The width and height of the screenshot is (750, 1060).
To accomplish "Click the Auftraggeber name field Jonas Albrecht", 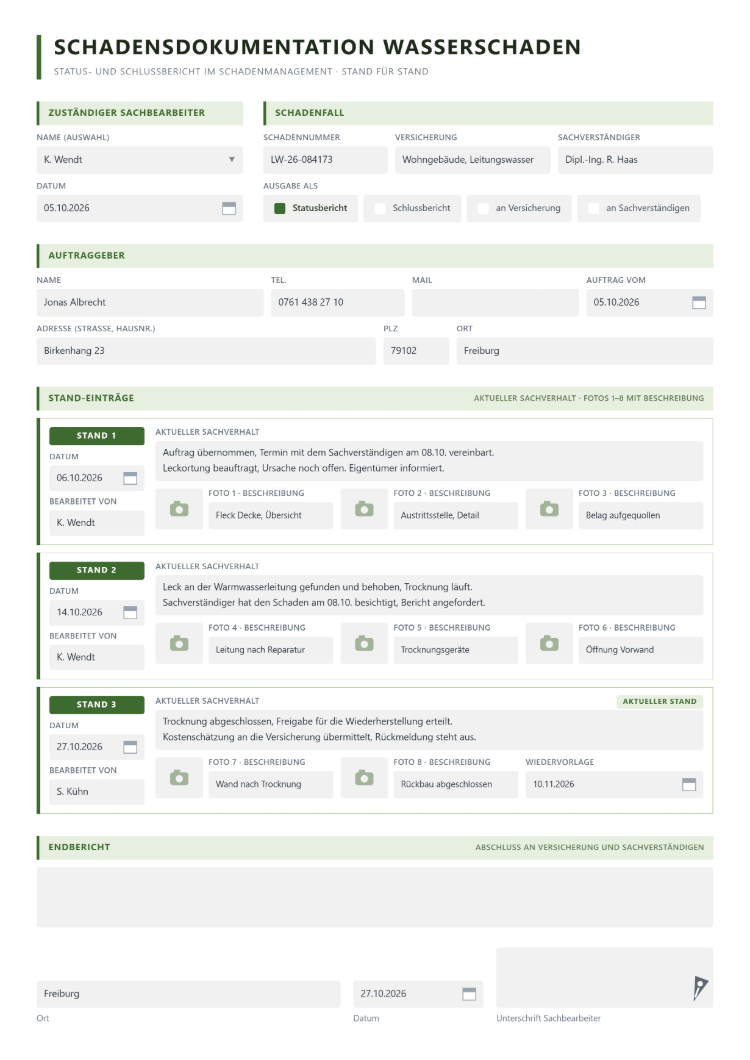I will 150,303.
